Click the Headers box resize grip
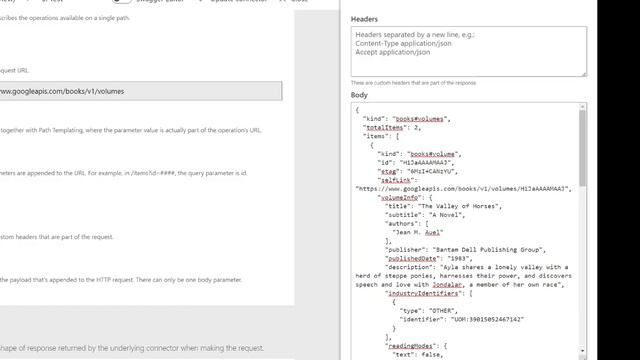 (584, 73)
